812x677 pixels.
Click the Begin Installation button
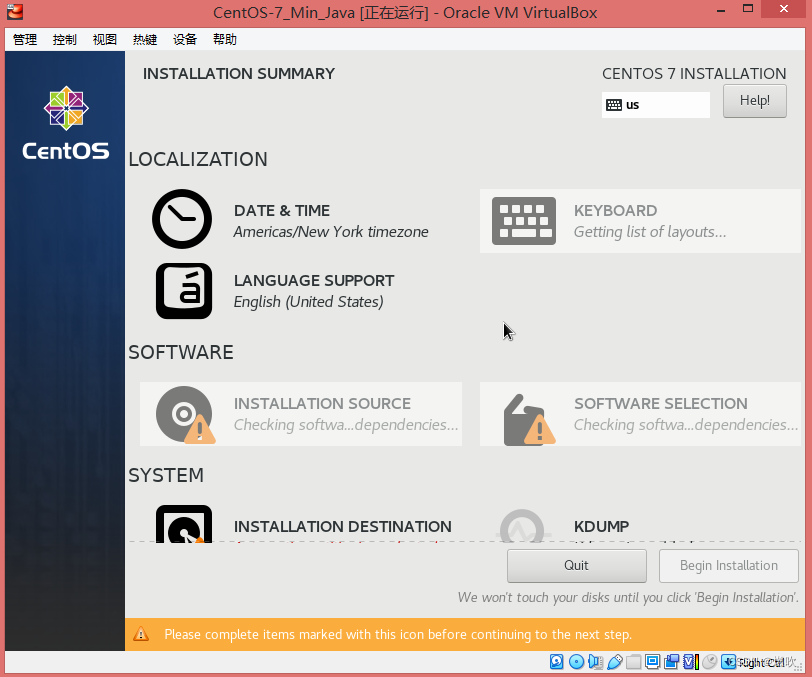(x=729, y=566)
